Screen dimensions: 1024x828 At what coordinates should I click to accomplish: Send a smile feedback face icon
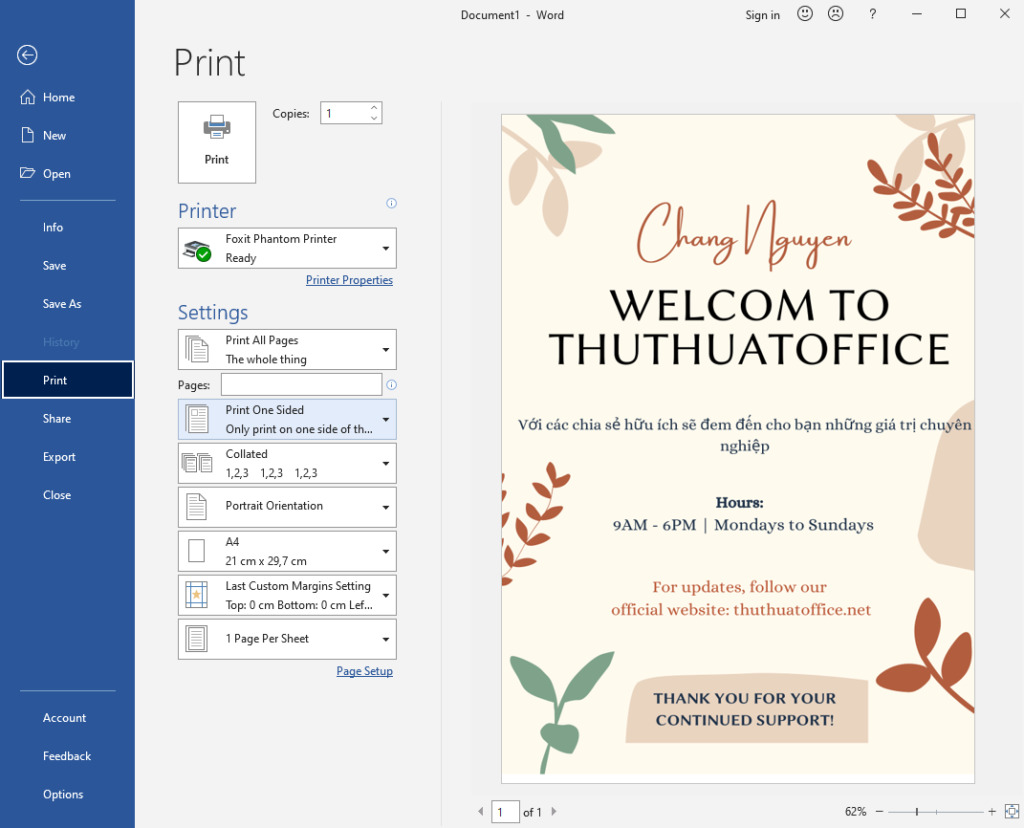[805, 14]
